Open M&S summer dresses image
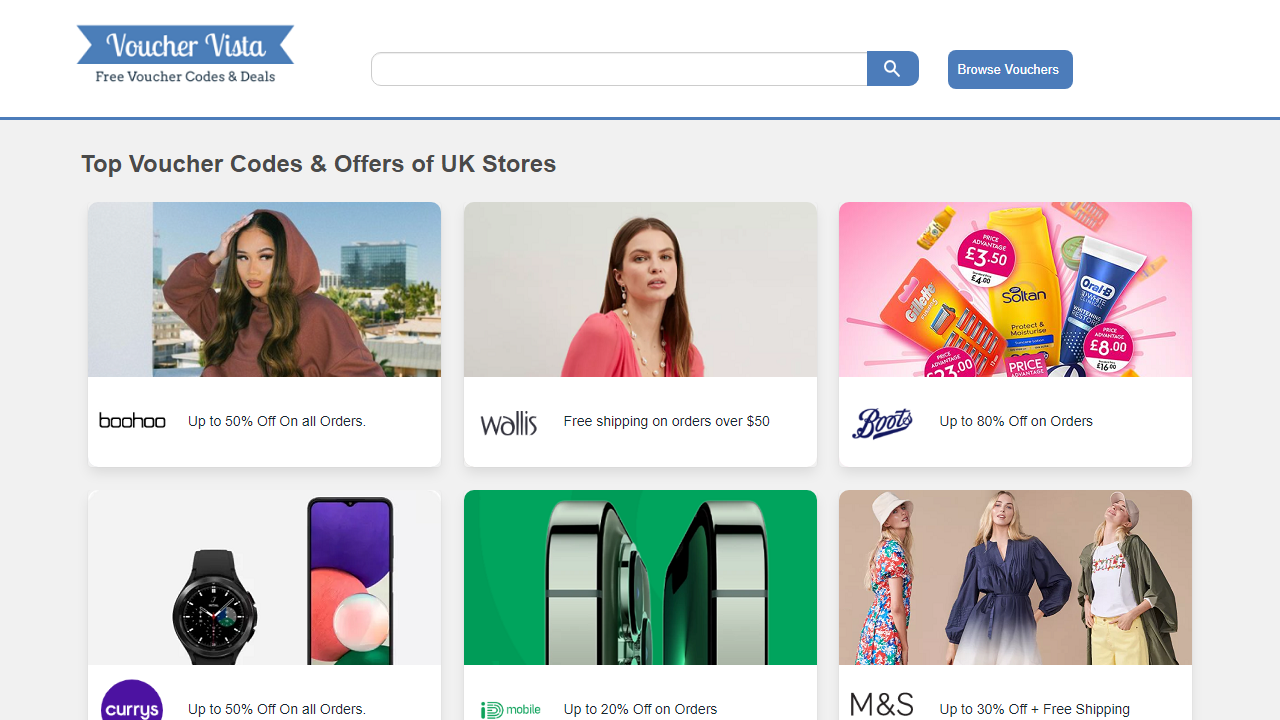This screenshot has height=720, width=1280. [1015, 577]
